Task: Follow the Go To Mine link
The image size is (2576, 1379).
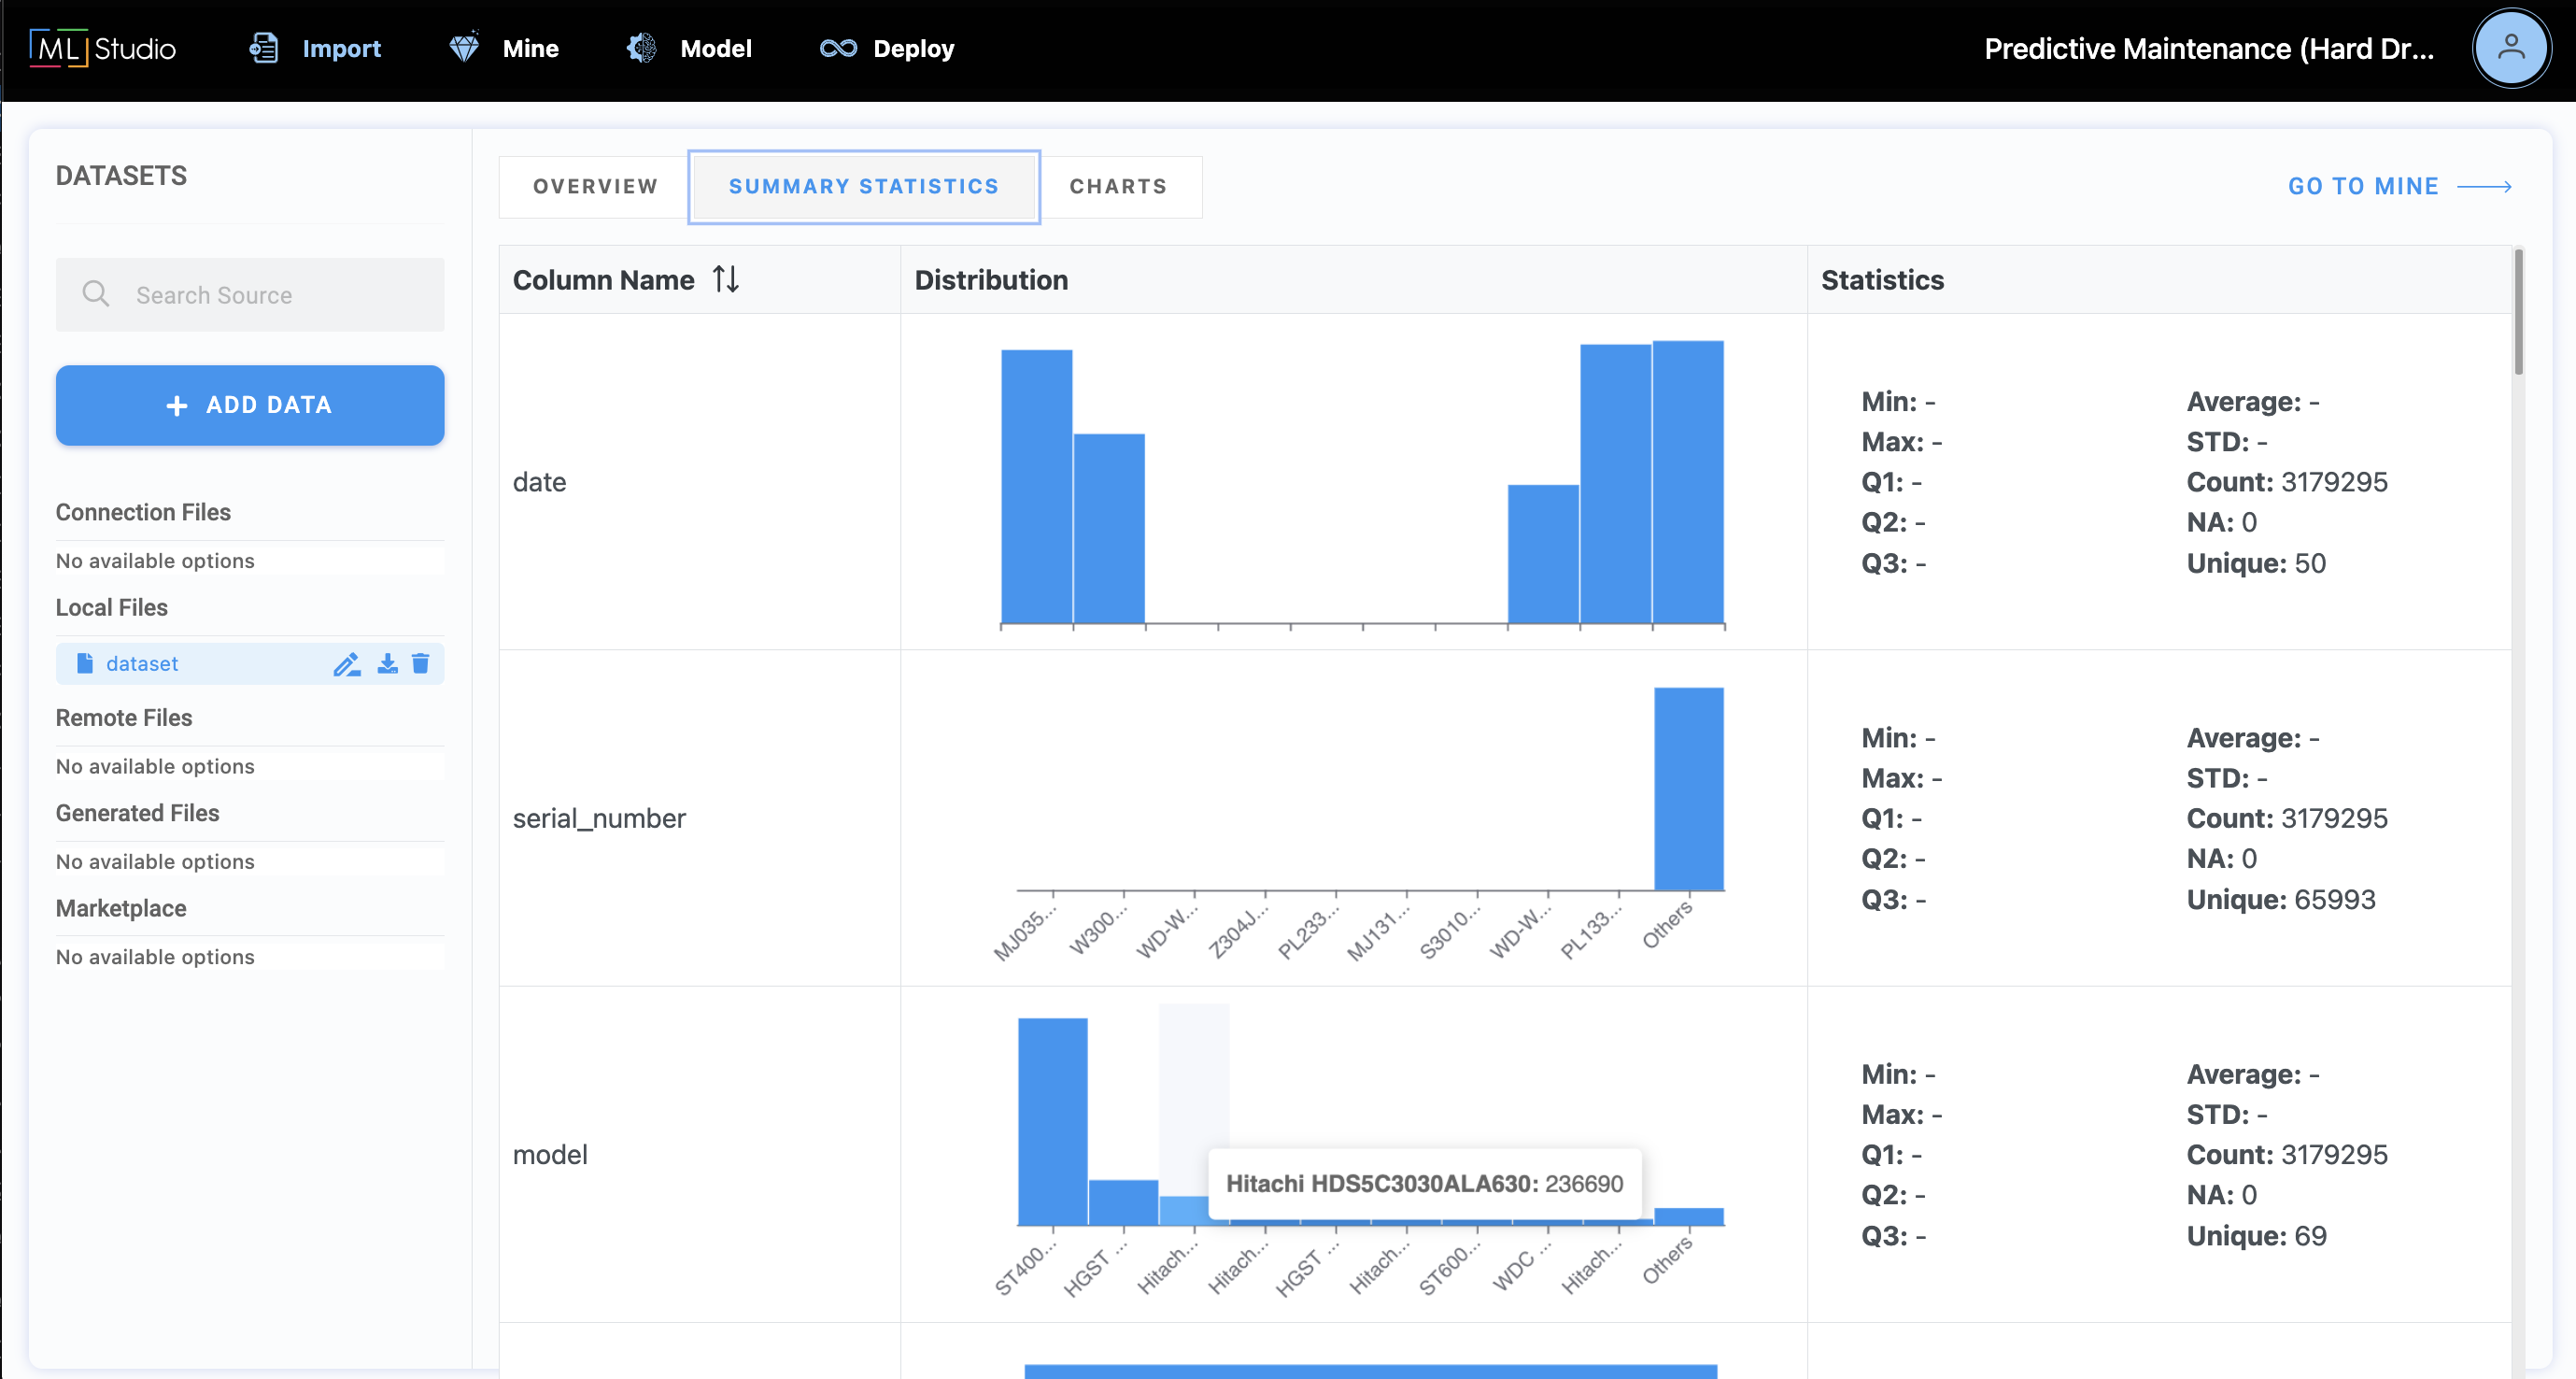Action: click(2399, 187)
